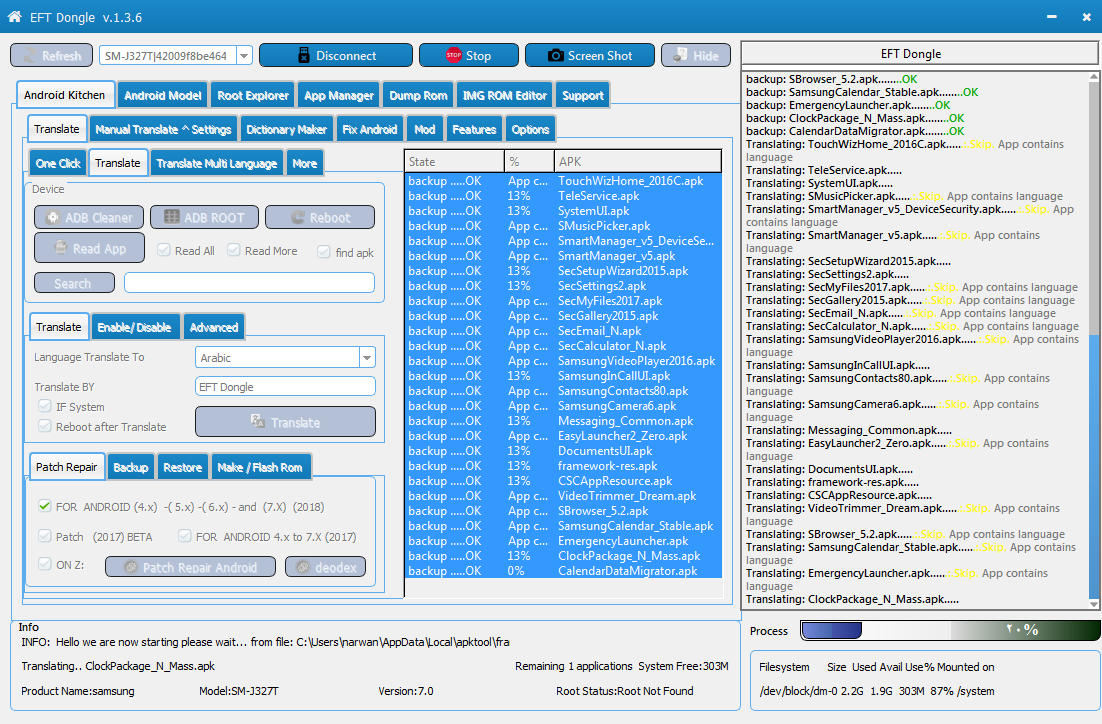Expand the Arabic language dropdown arrow
The width and height of the screenshot is (1102, 724).
tap(367, 358)
